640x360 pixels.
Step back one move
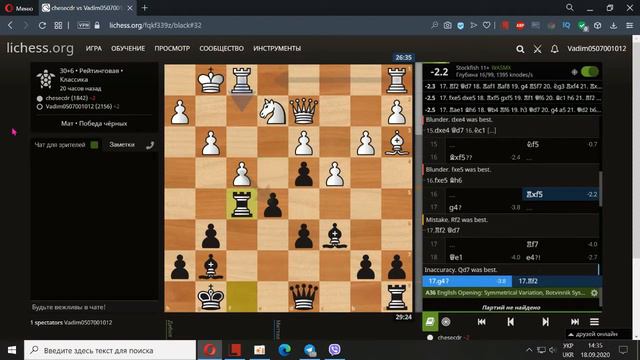[x=510, y=322]
